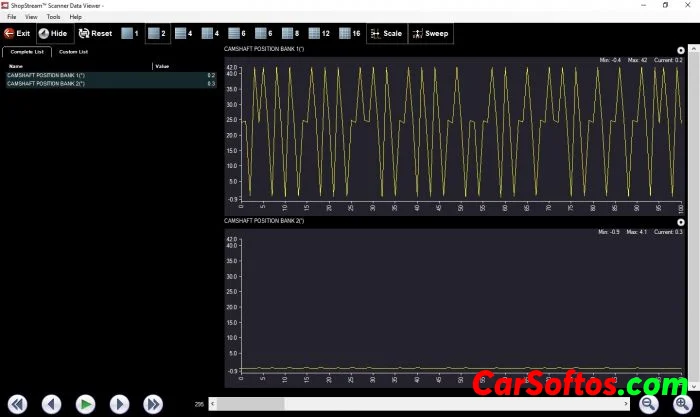Skip to the beginning of the recording

17,404
